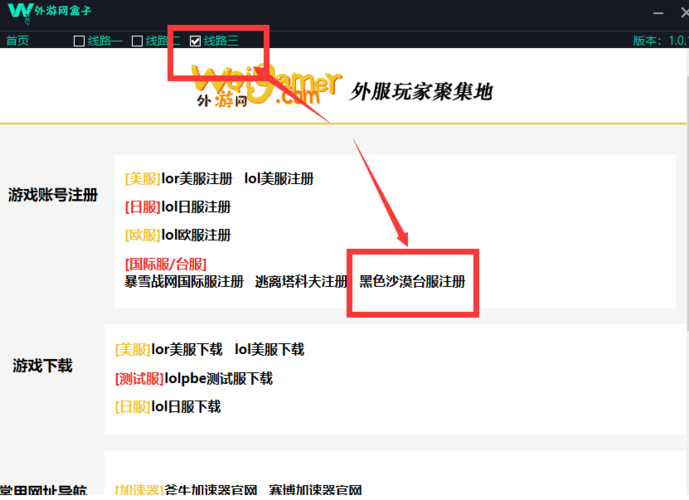Click the [测试服] tag label

click(x=139, y=379)
